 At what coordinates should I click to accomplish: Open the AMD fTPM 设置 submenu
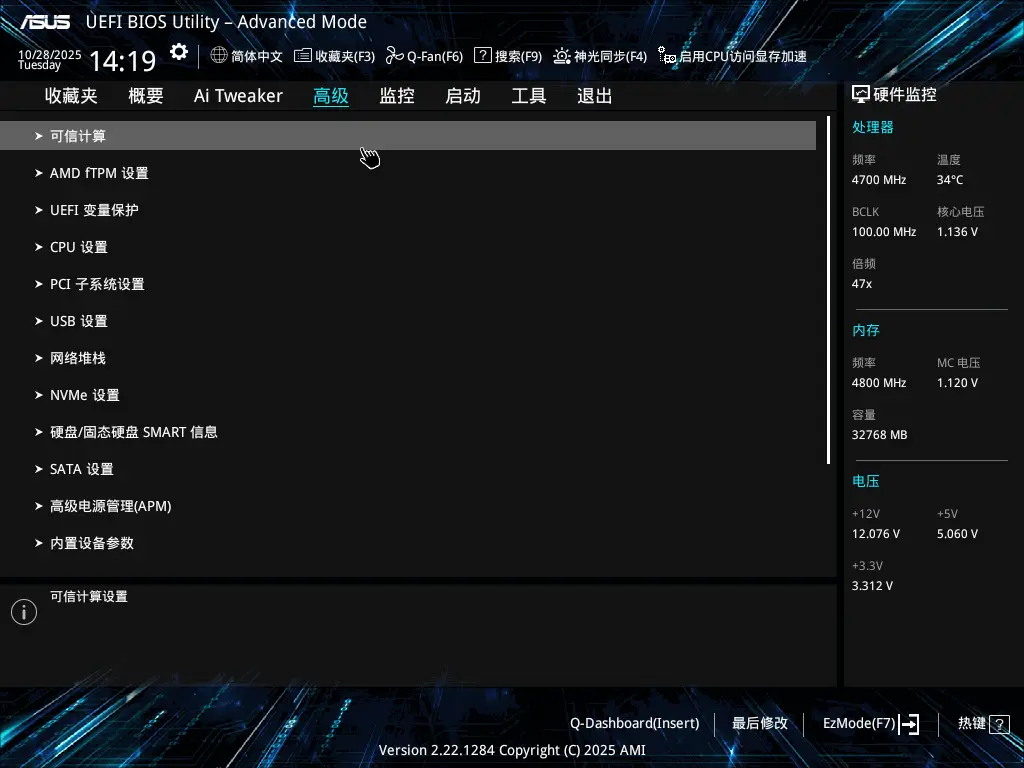coord(99,172)
